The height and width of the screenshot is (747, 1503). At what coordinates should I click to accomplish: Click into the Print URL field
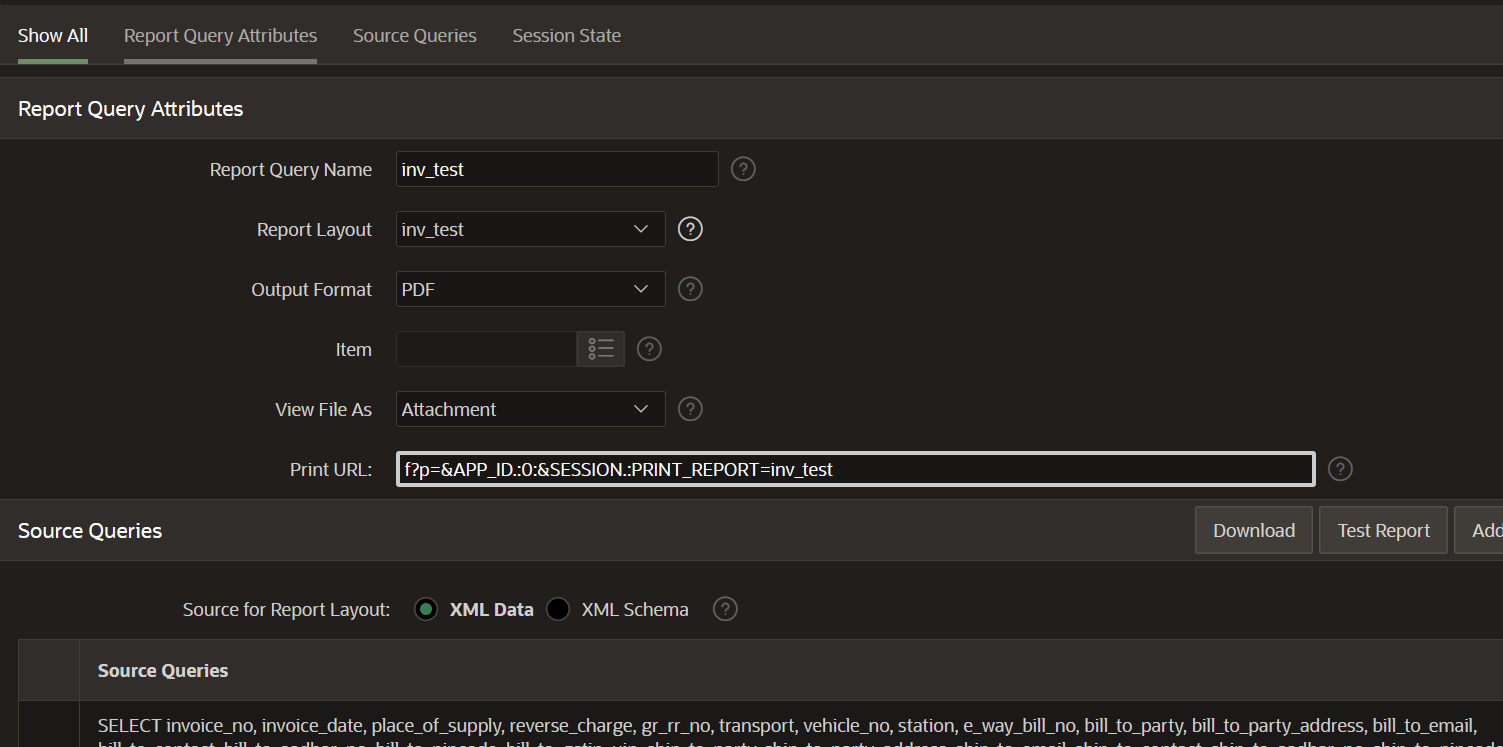(856, 469)
